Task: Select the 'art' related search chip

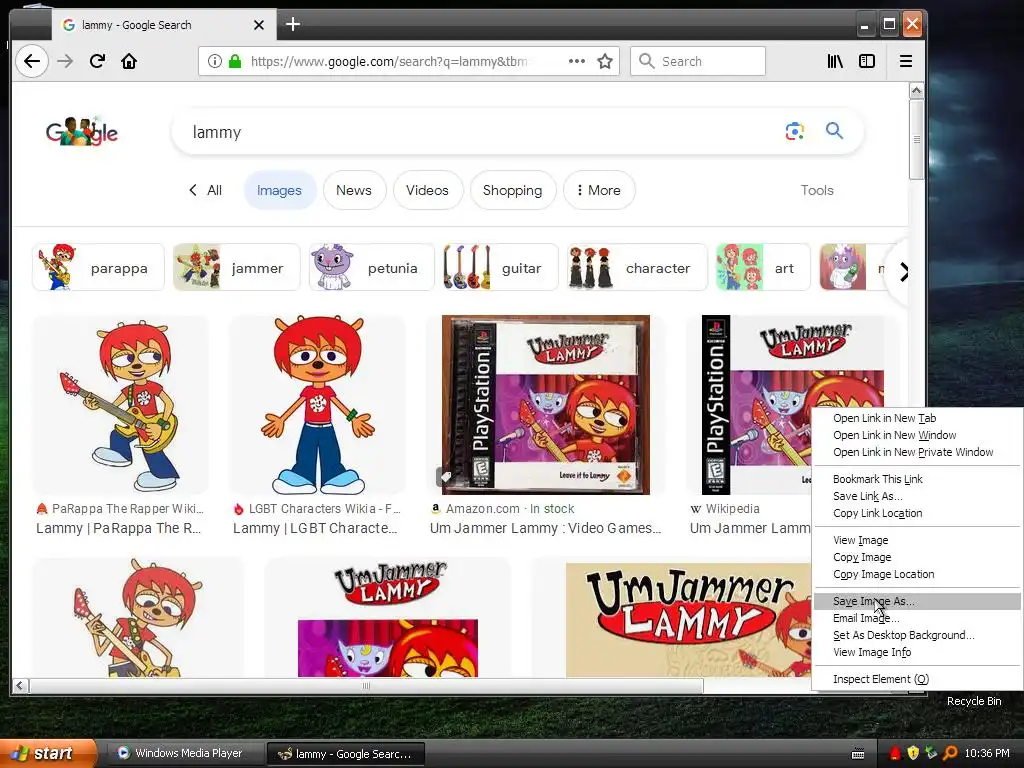Action: pos(763,267)
